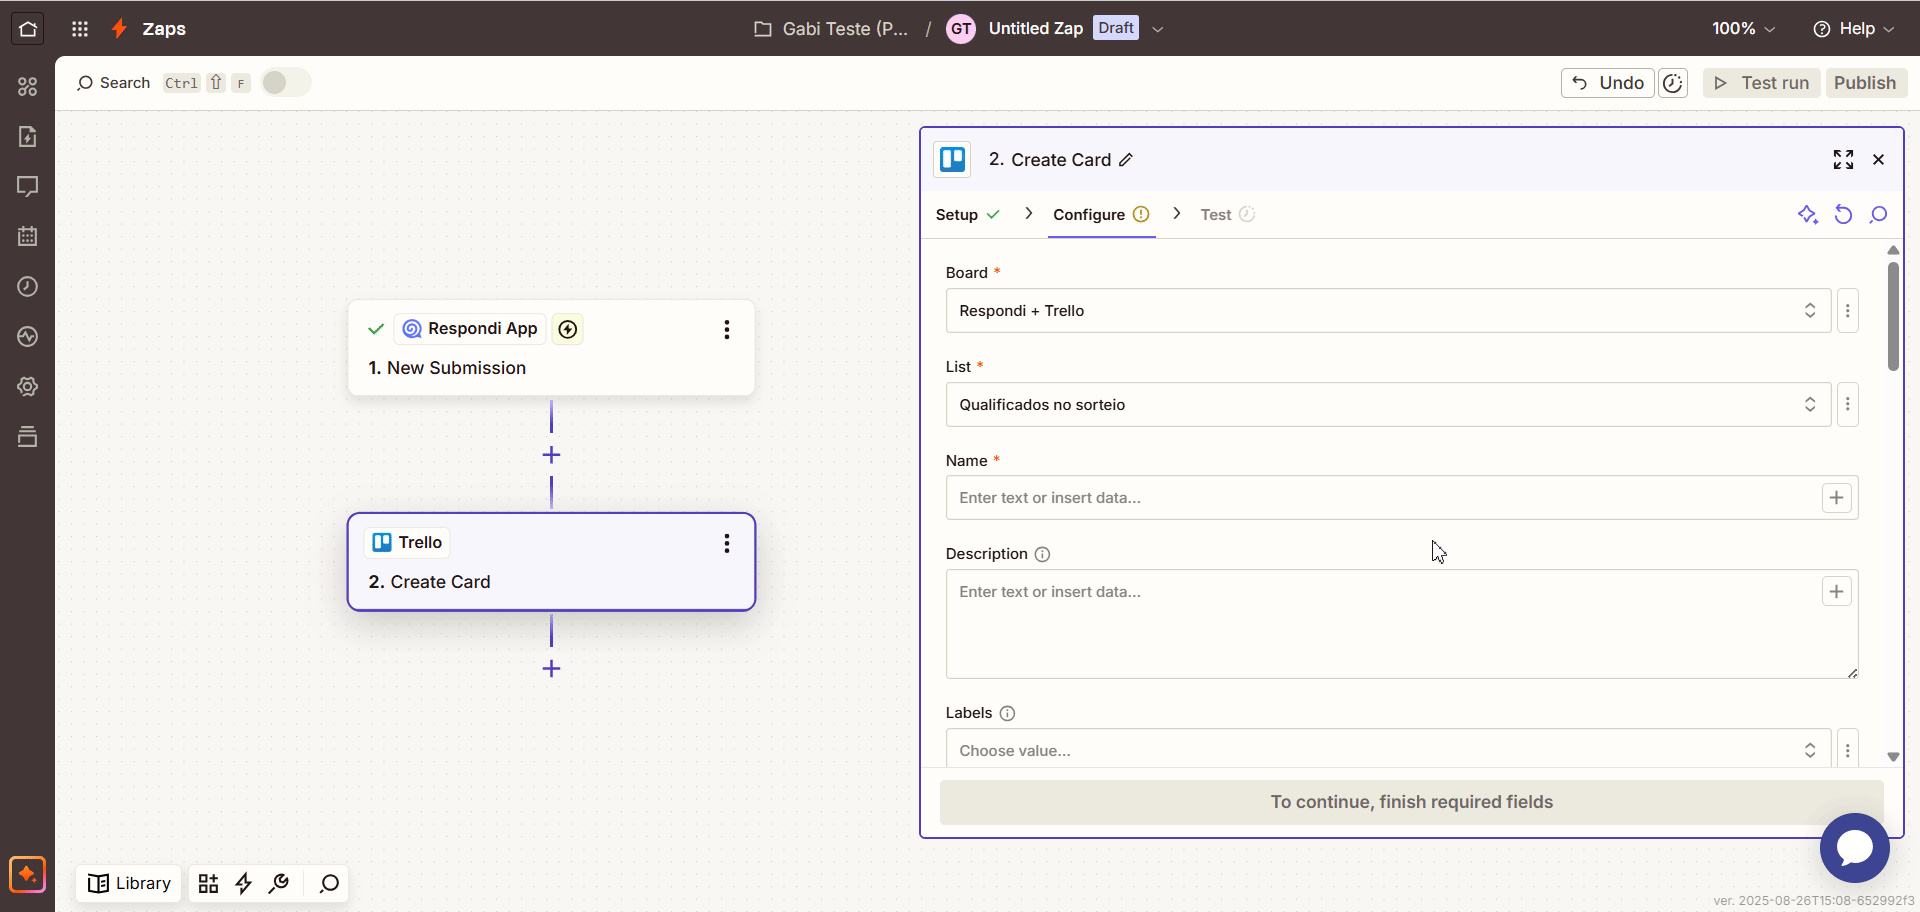
Task: Go to the Zapier home icon
Action: click(x=28, y=29)
